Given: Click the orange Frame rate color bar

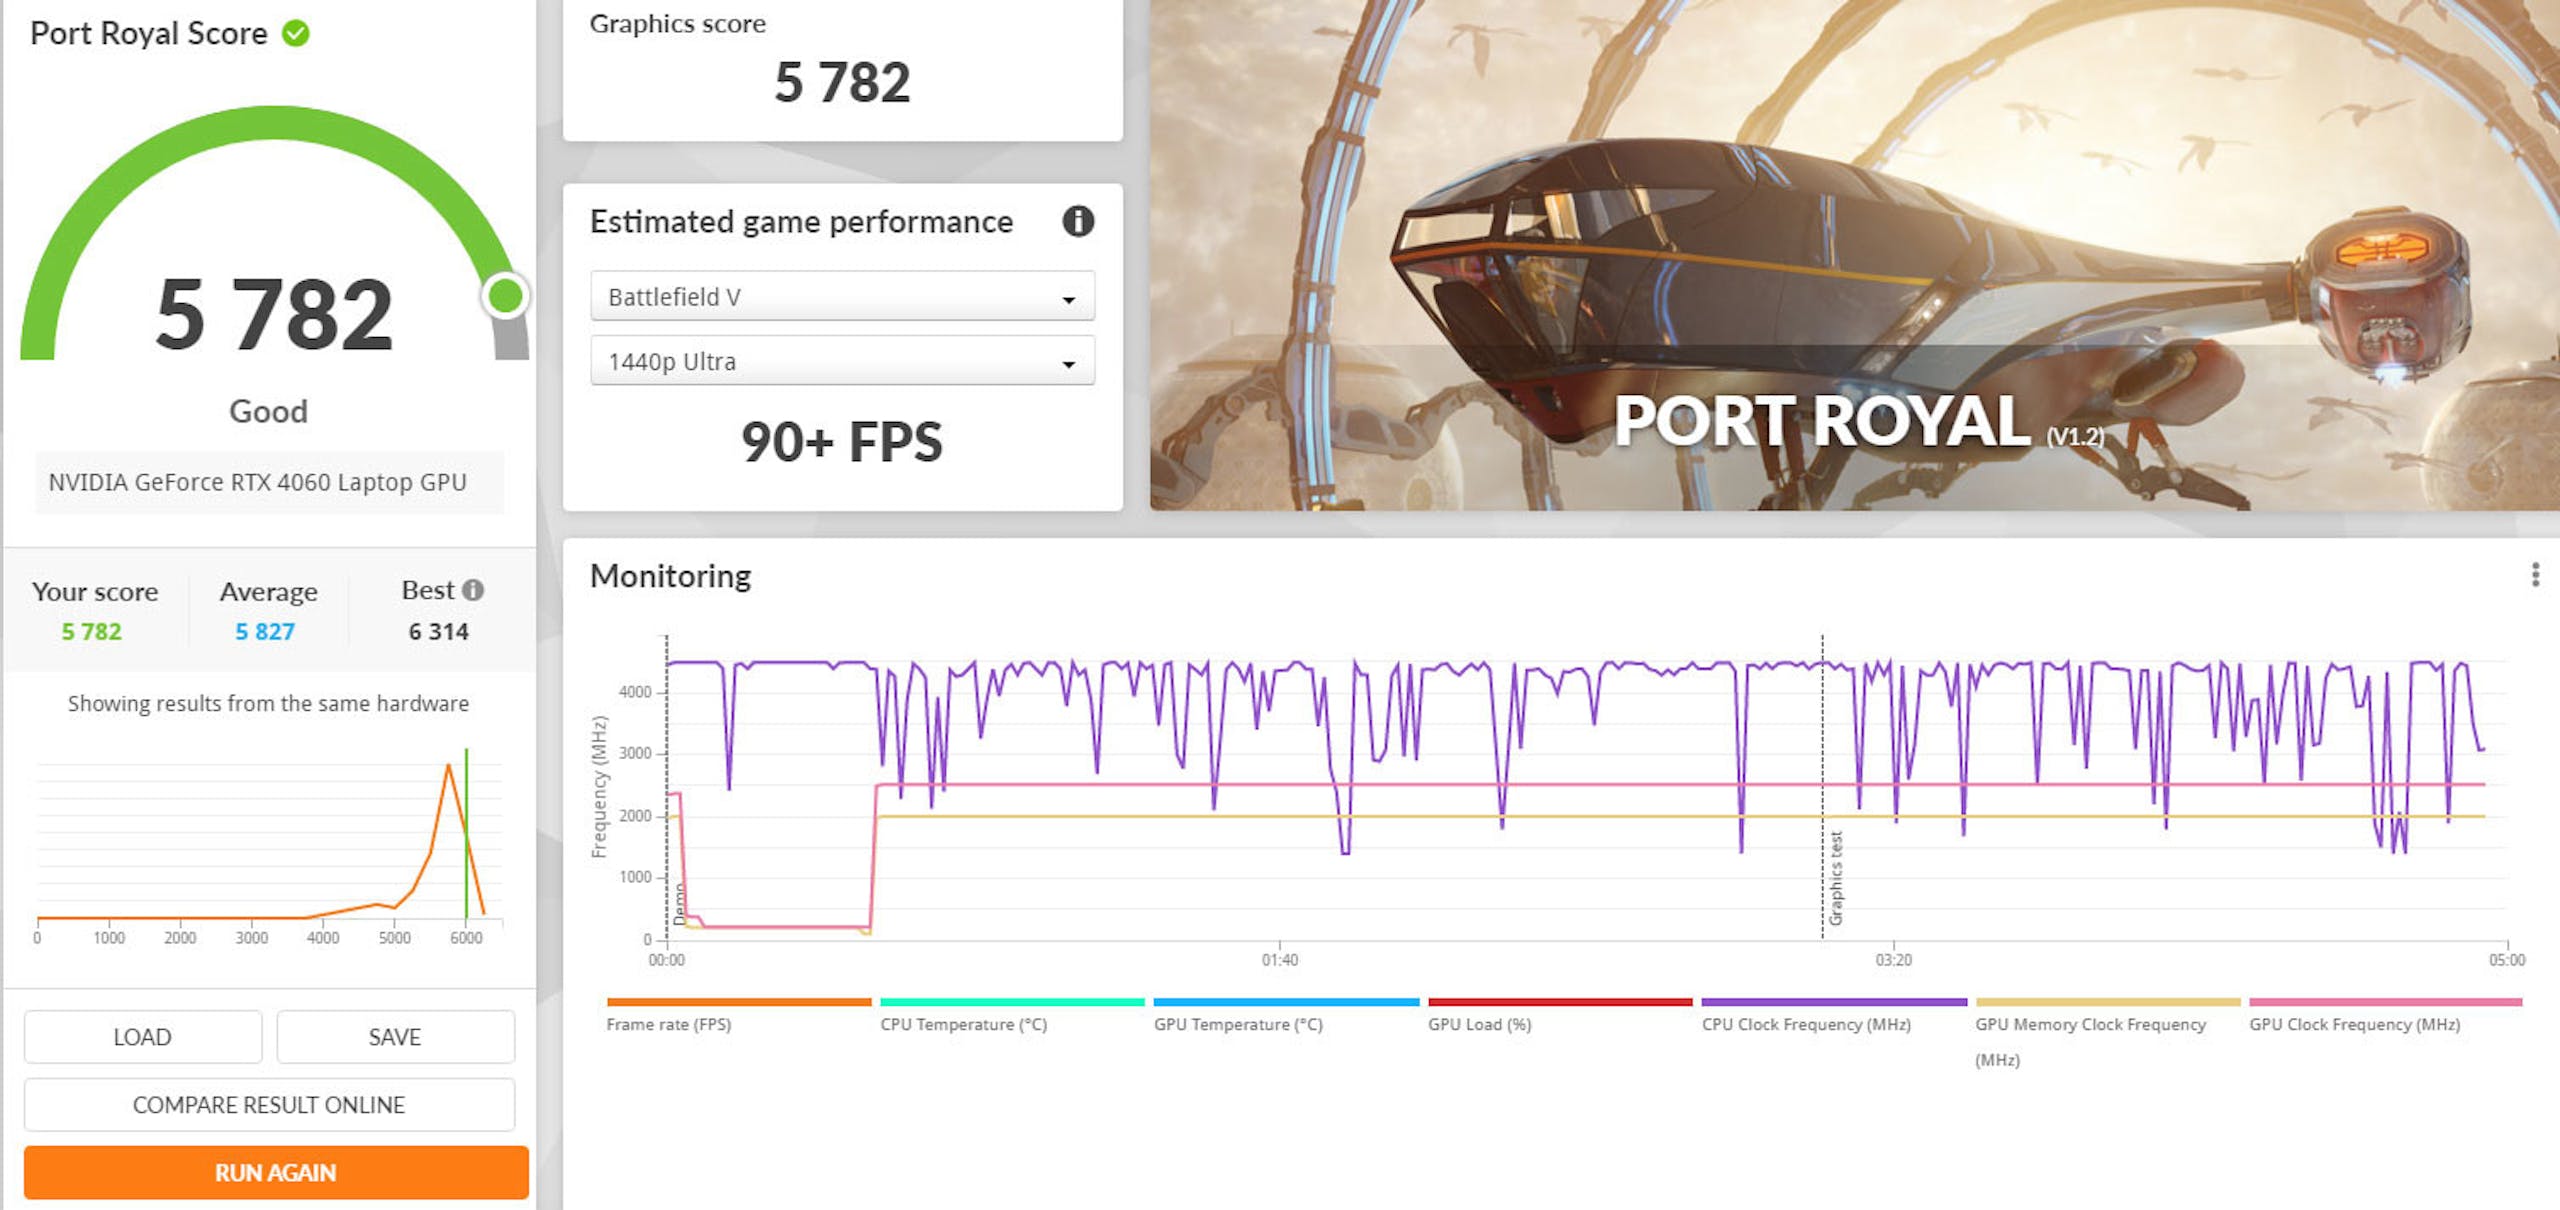Looking at the screenshot, I should coord(739,1001).
